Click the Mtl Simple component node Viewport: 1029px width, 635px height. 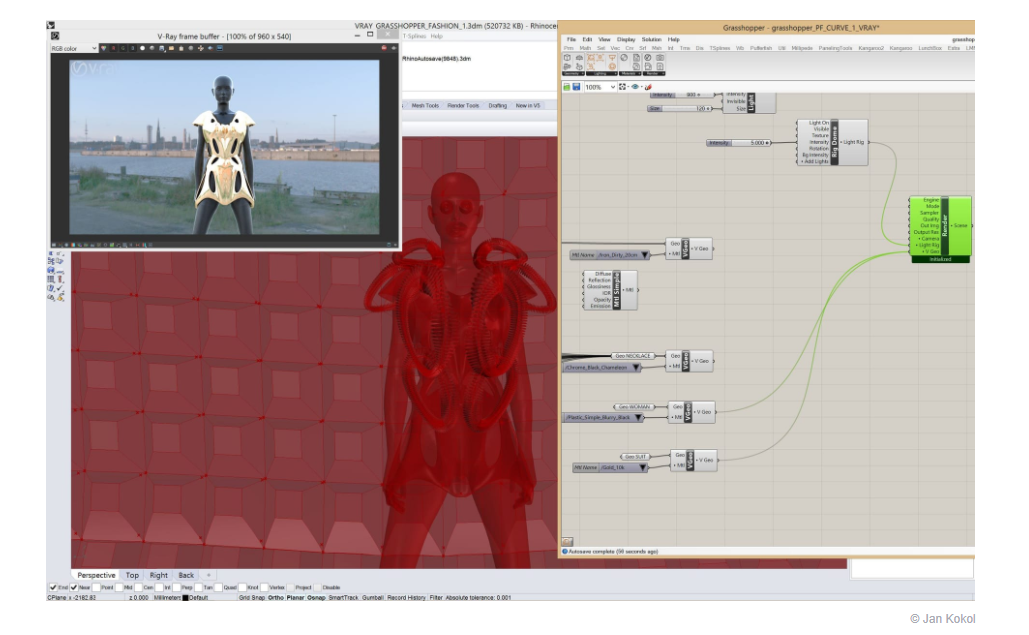coord(610,290)
